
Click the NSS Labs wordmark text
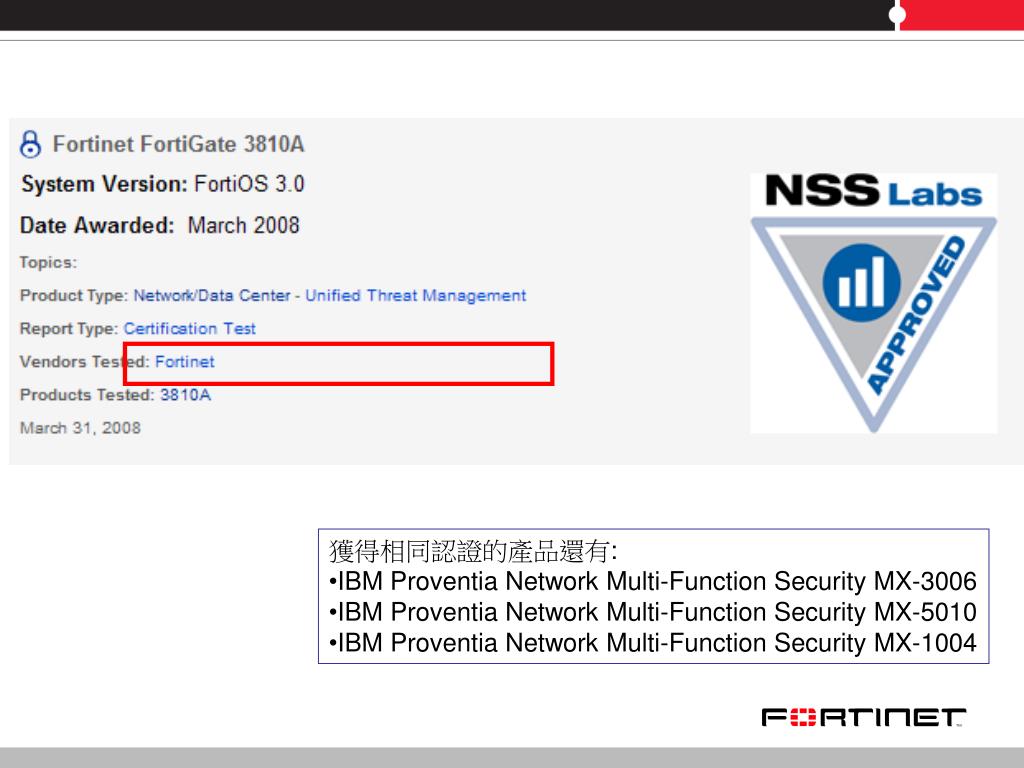874,191
